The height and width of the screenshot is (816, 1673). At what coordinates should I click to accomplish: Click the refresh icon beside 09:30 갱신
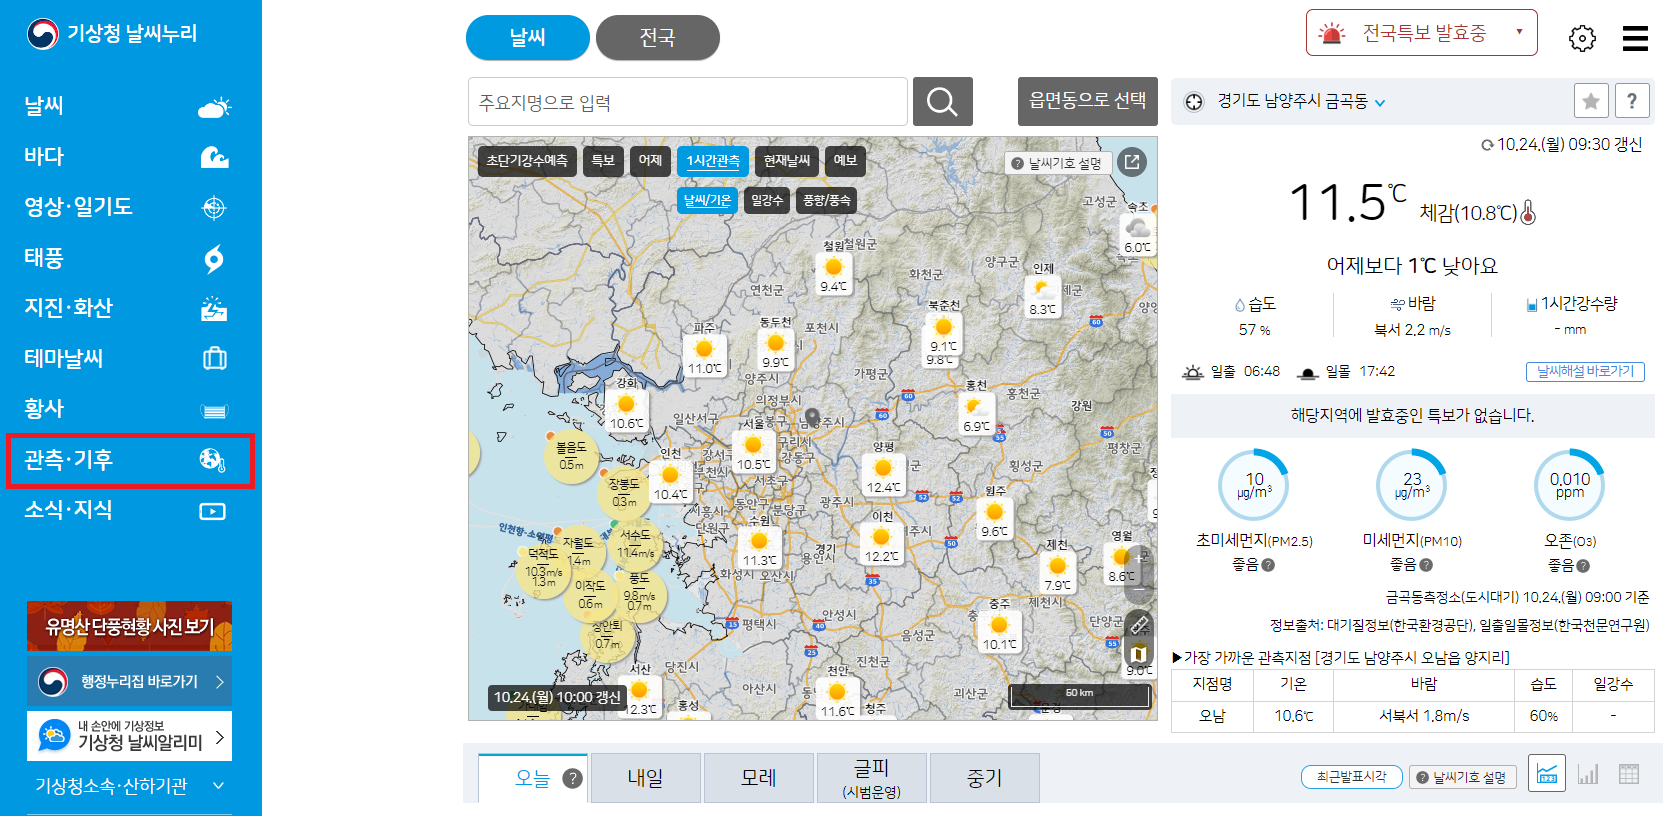[1487, 145]
